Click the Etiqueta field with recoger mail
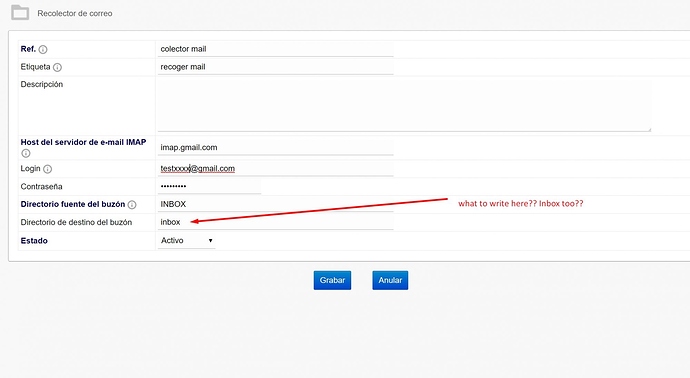Screen dimensions: 690x378 [x=275, y=67]
